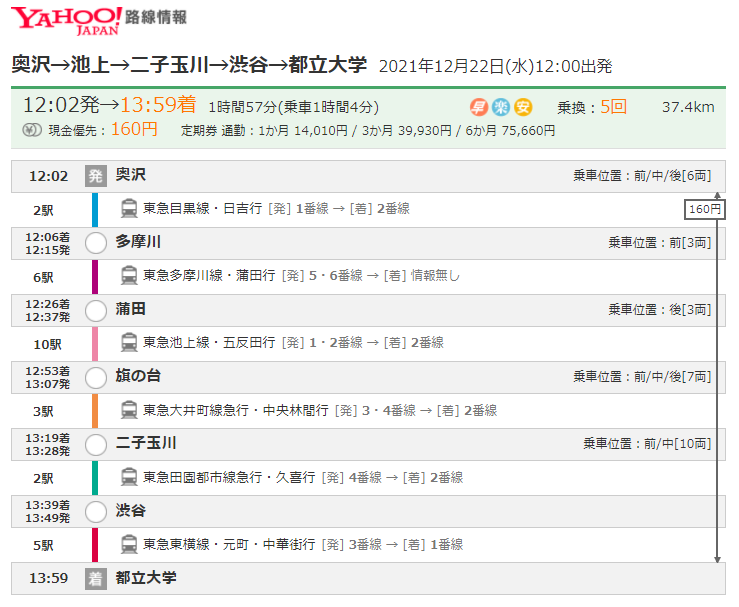Click the 現金優先：160円 fare text

coord(103,130)
